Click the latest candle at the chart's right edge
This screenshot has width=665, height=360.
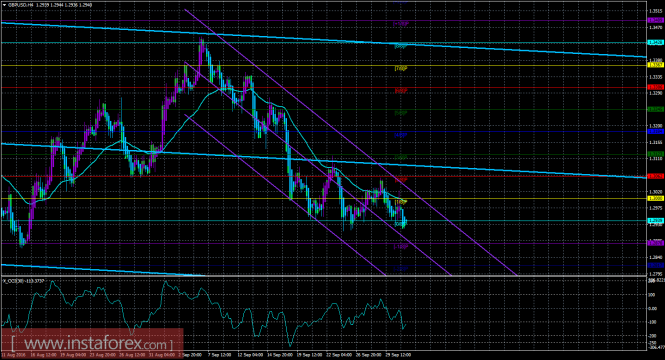click(406, 221)
